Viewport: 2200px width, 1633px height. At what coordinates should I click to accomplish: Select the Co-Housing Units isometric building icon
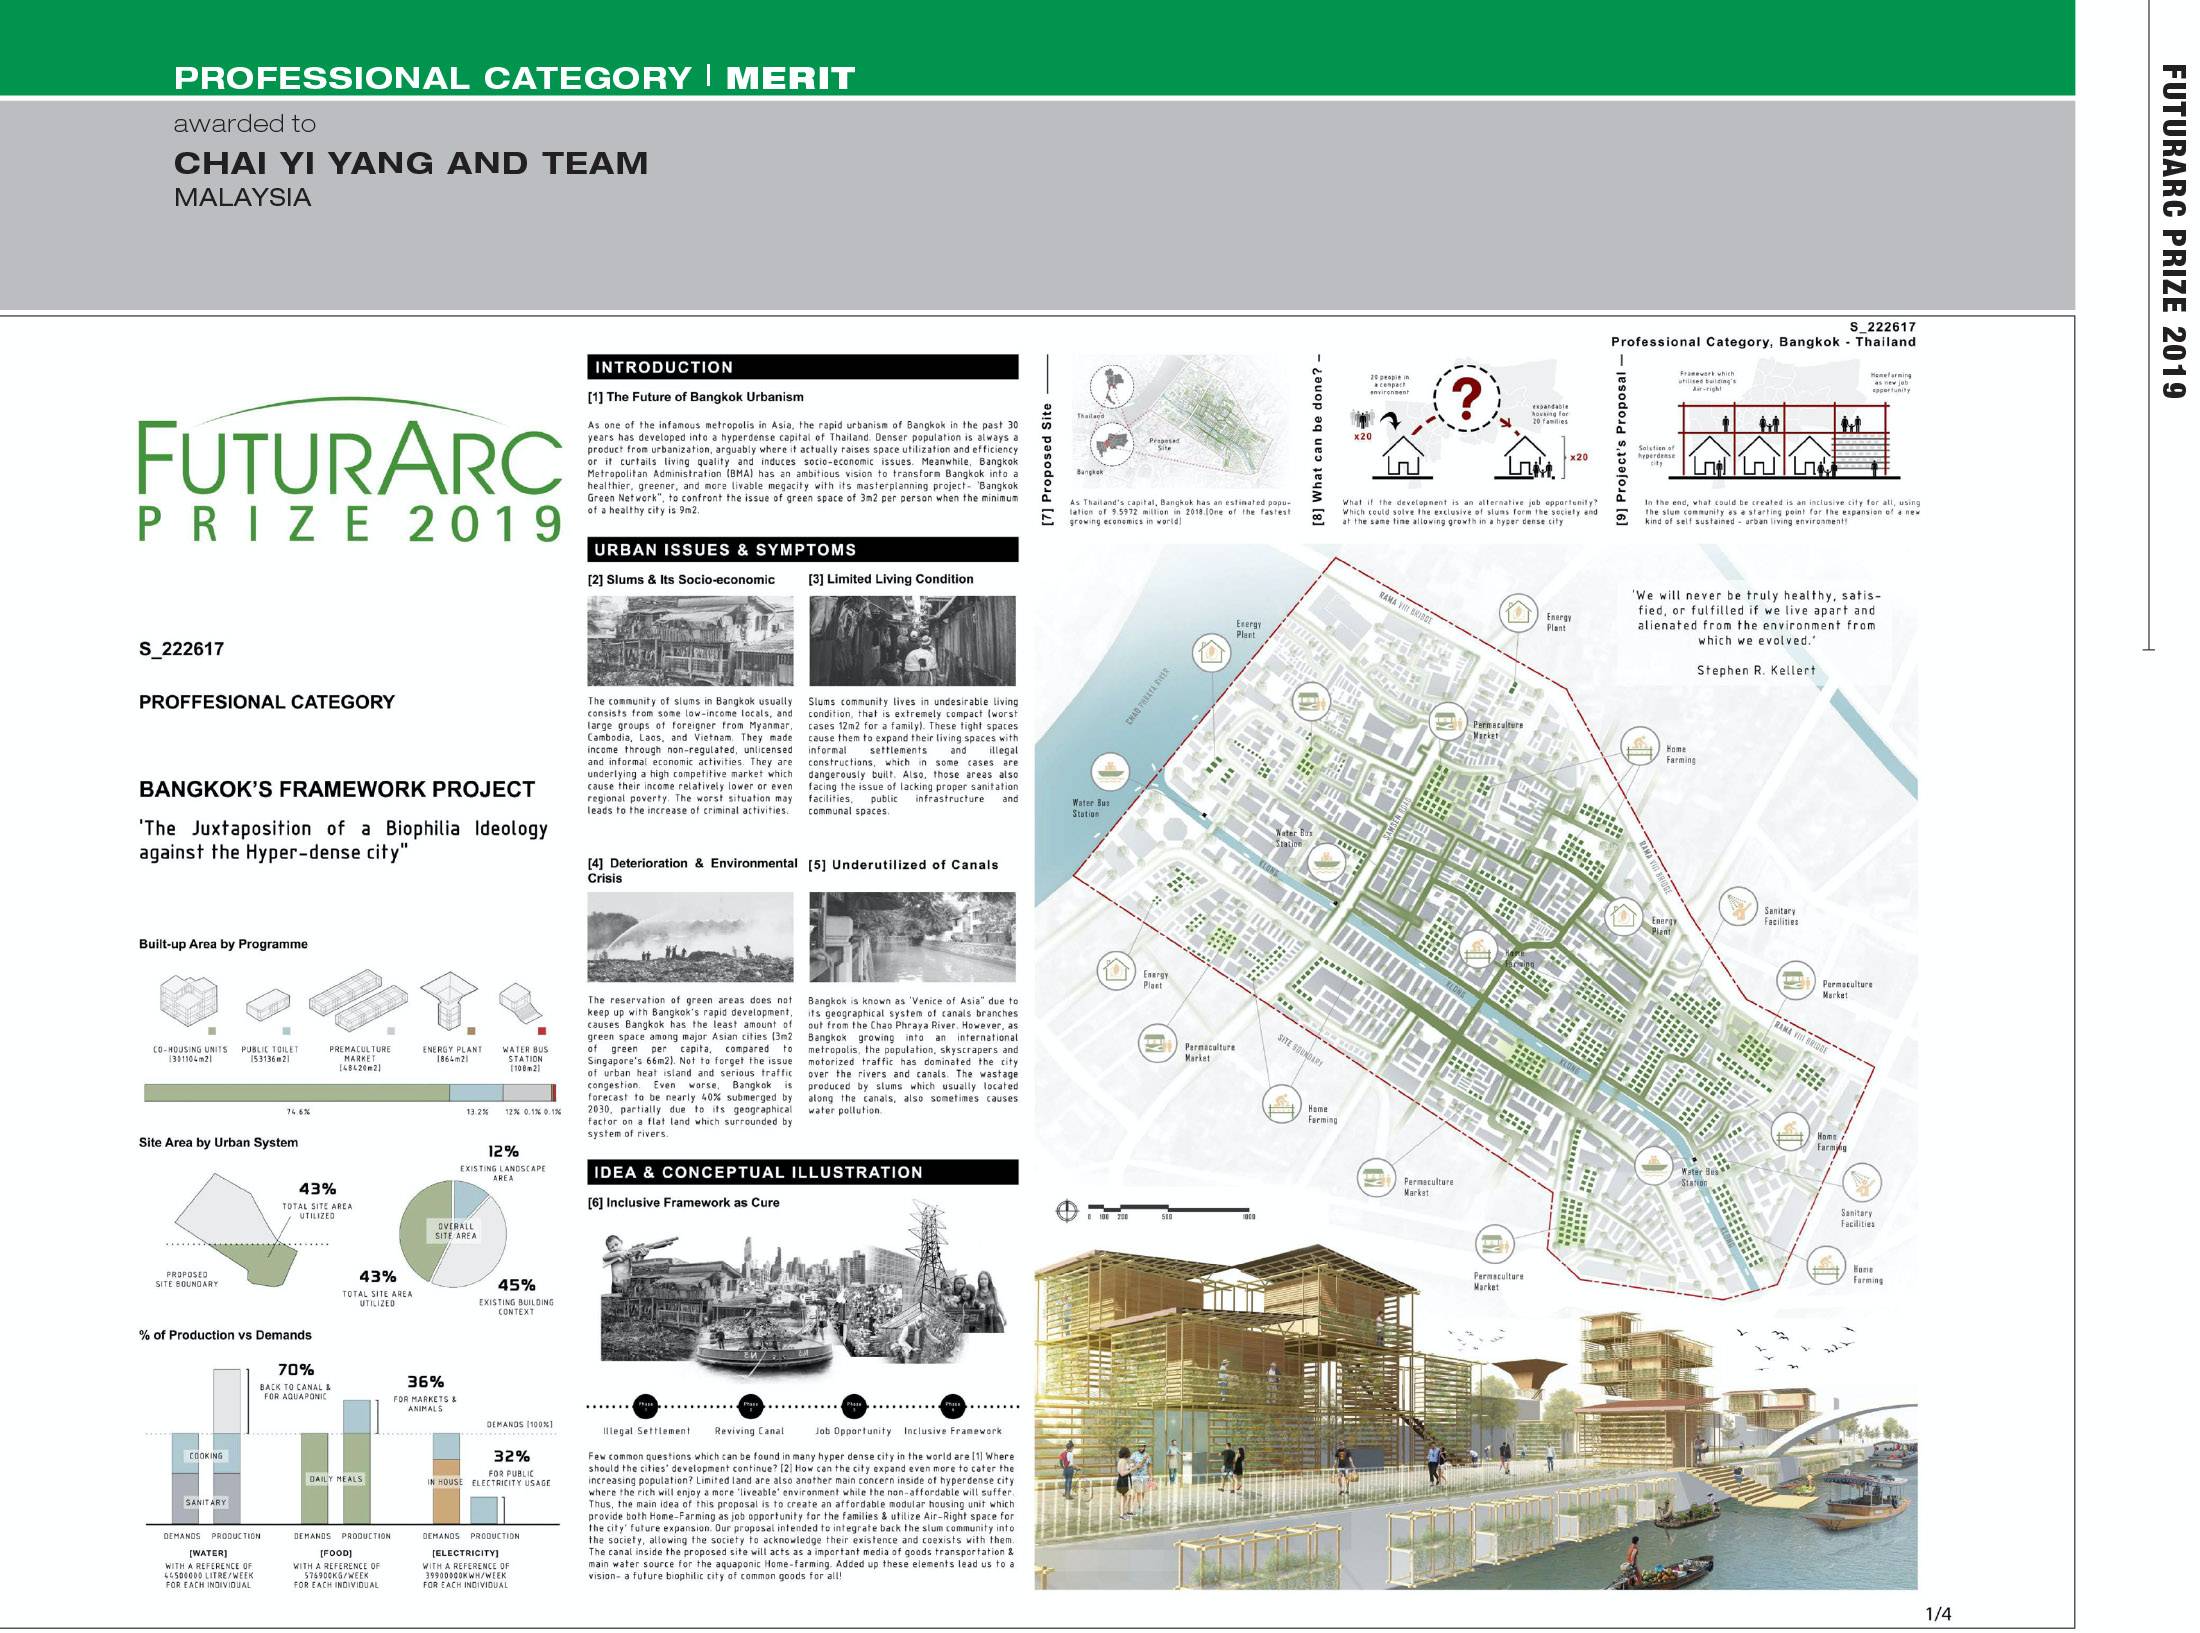pos(189,1001)
